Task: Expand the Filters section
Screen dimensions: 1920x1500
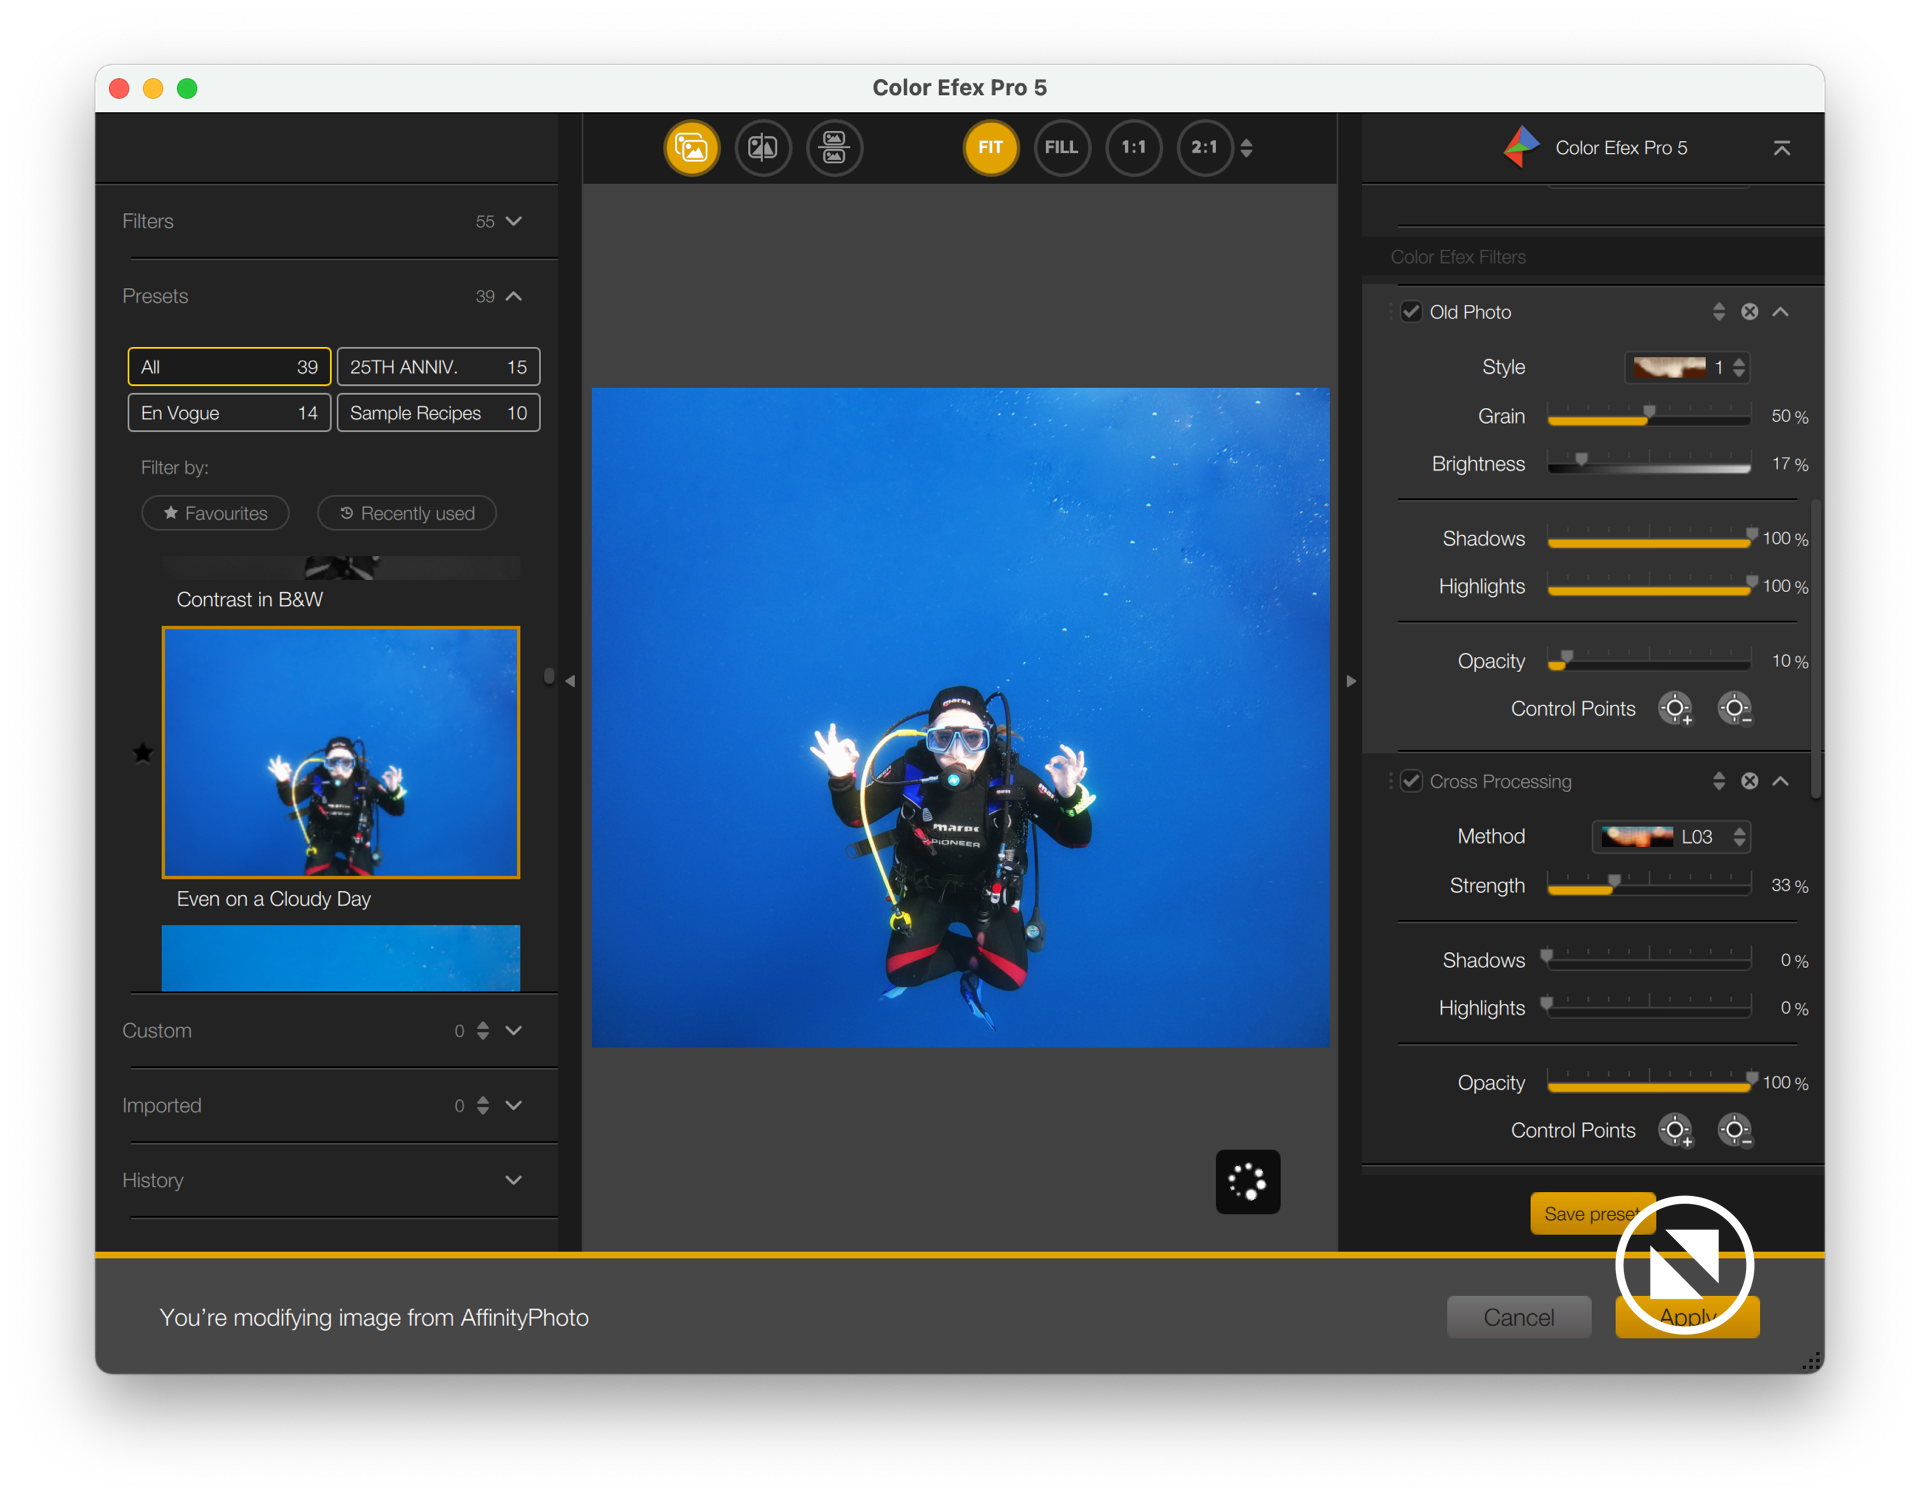Action: 513,221
